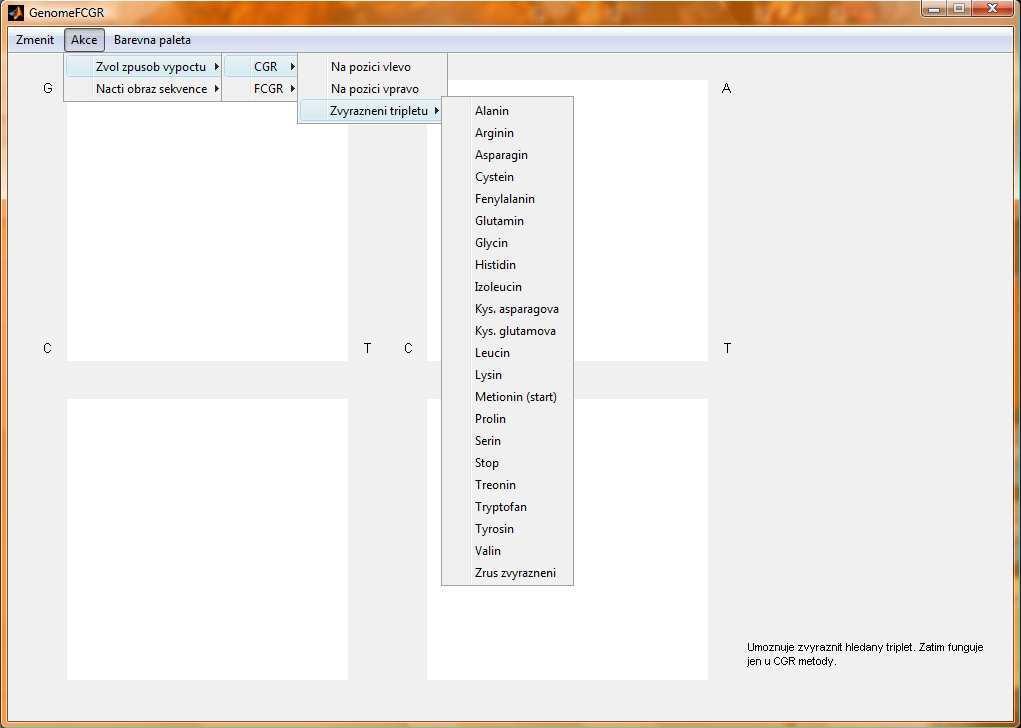Image resolution: width=1021 pixels, height=728 pixels.
Task: Maximize the GenomeFCGR window
Action: [958, 9]
